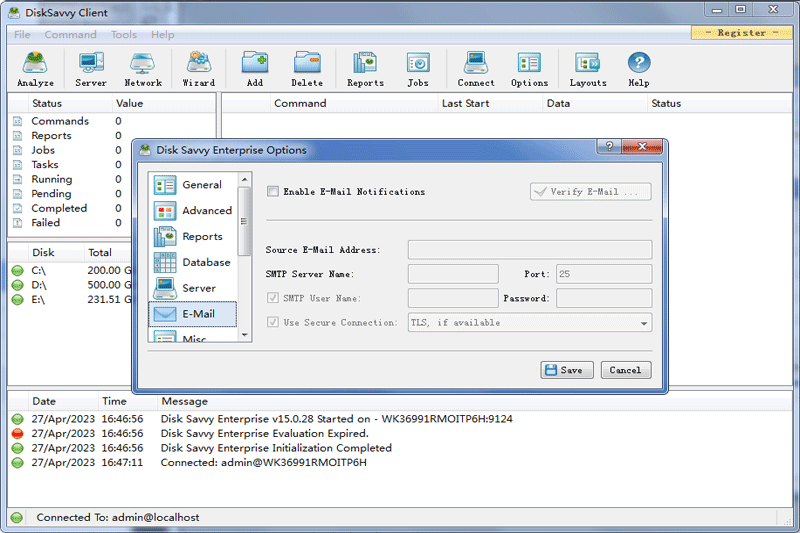Click the Failed status row icon
This screenshot has height=533, width=800.
pyautogui.click(x=18, y=223)
